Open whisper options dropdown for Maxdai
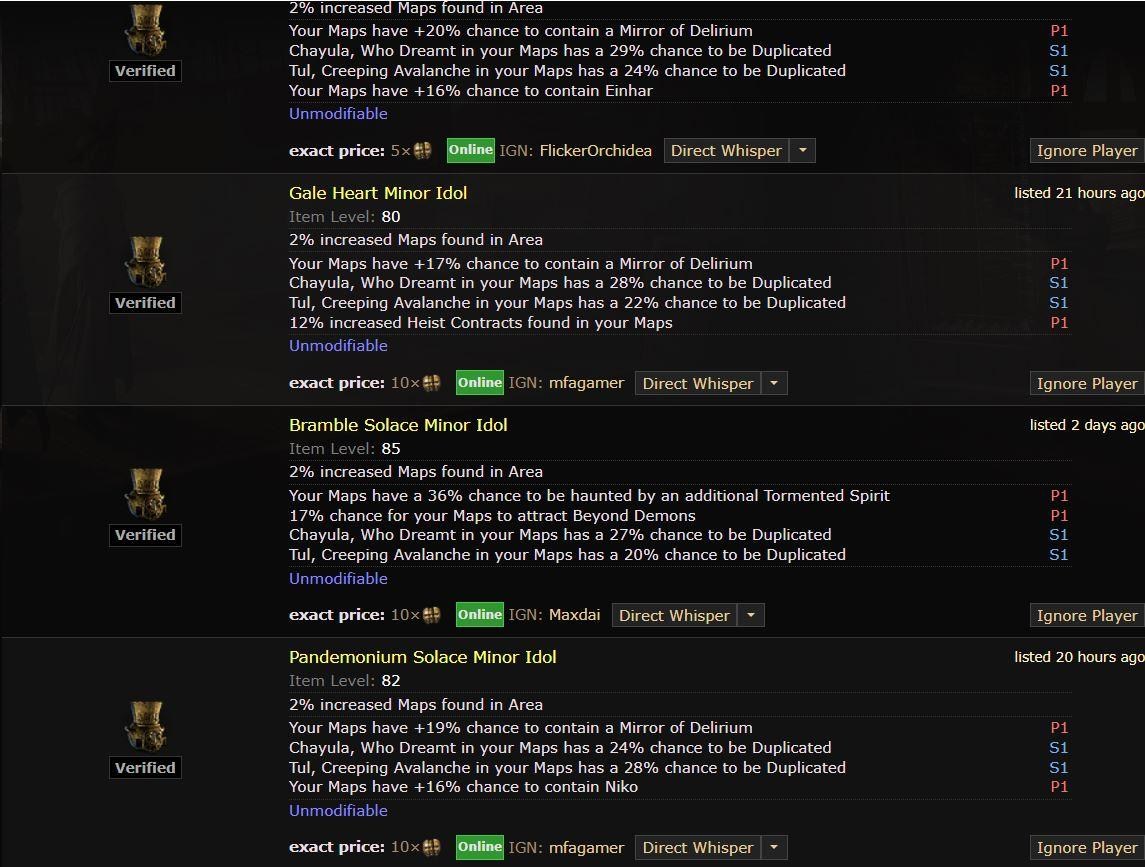Screen dimensions: 1145x867 point(751,616)
